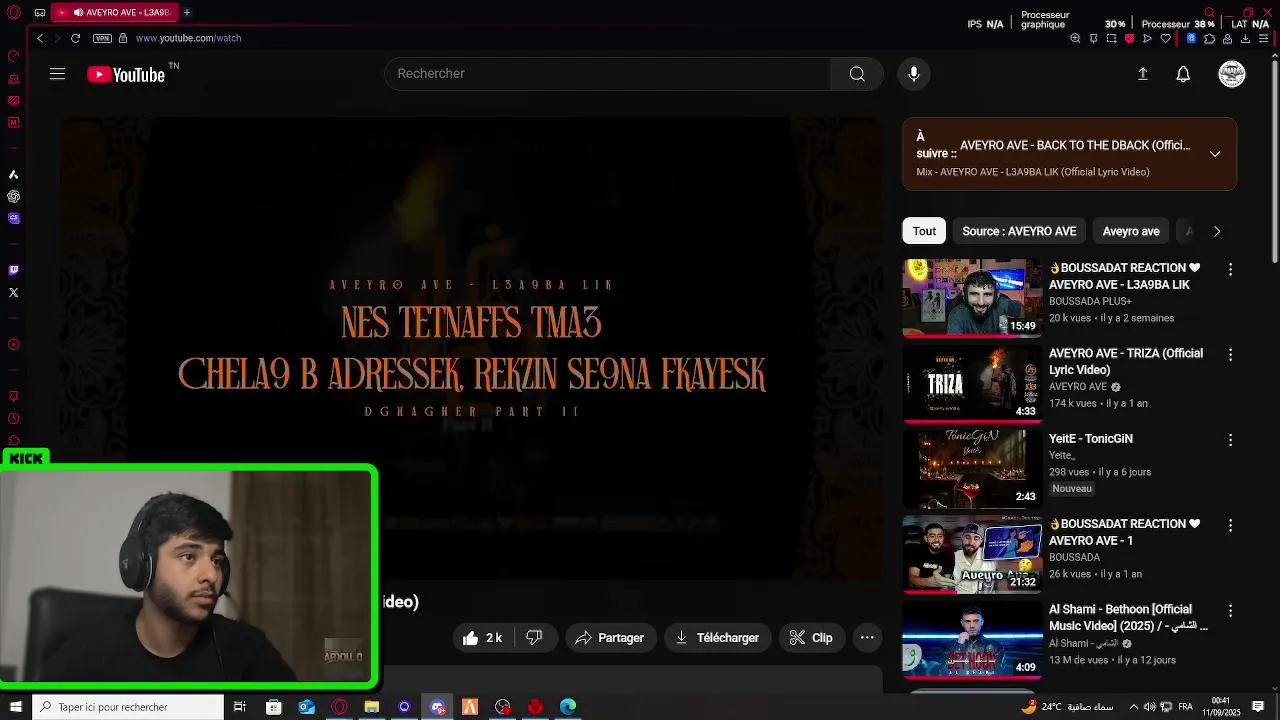The height and width of the screenshot is (720, 1280).
Task: Switch to the AVEYRO AVE - L3A9B tab
Action: pos(113,12)
